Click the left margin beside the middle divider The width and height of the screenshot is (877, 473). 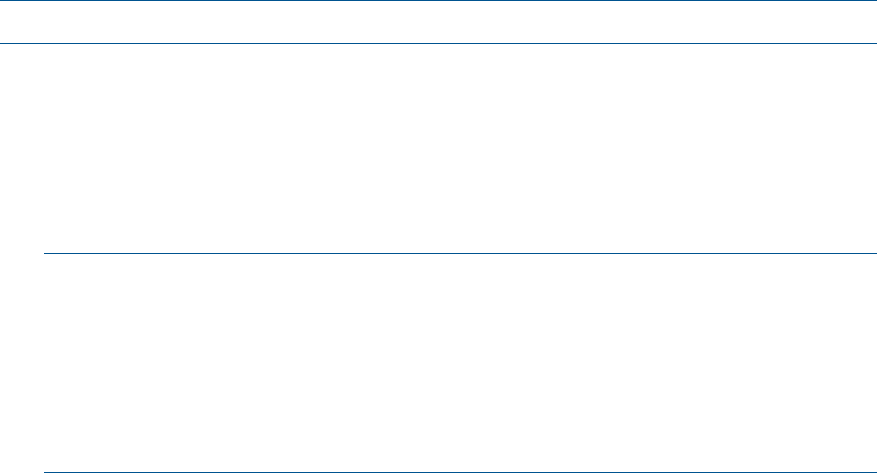(22, 253)
